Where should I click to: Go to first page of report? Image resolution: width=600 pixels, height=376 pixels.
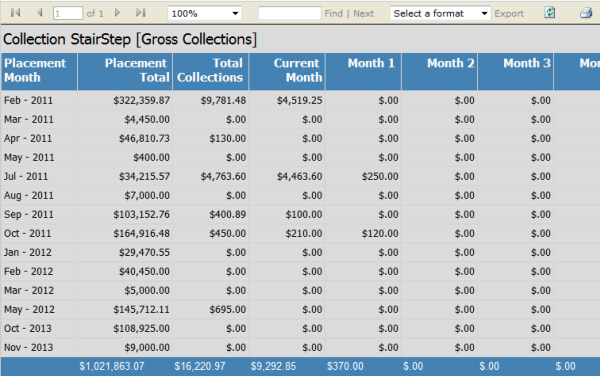click(x=15, y=13)
